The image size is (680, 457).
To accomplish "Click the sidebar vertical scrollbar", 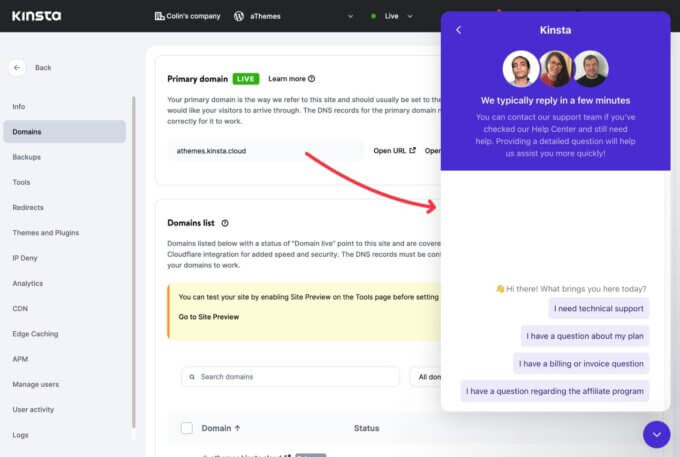I will [133, 262].
